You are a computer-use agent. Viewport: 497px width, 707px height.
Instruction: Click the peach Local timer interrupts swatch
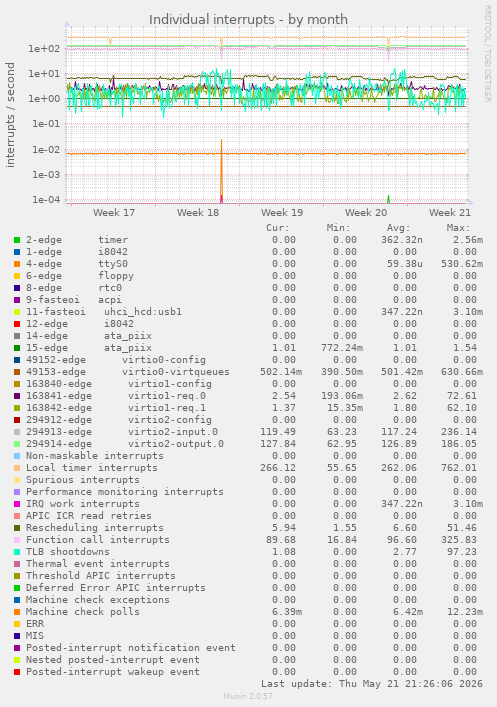tap(17, 468)
